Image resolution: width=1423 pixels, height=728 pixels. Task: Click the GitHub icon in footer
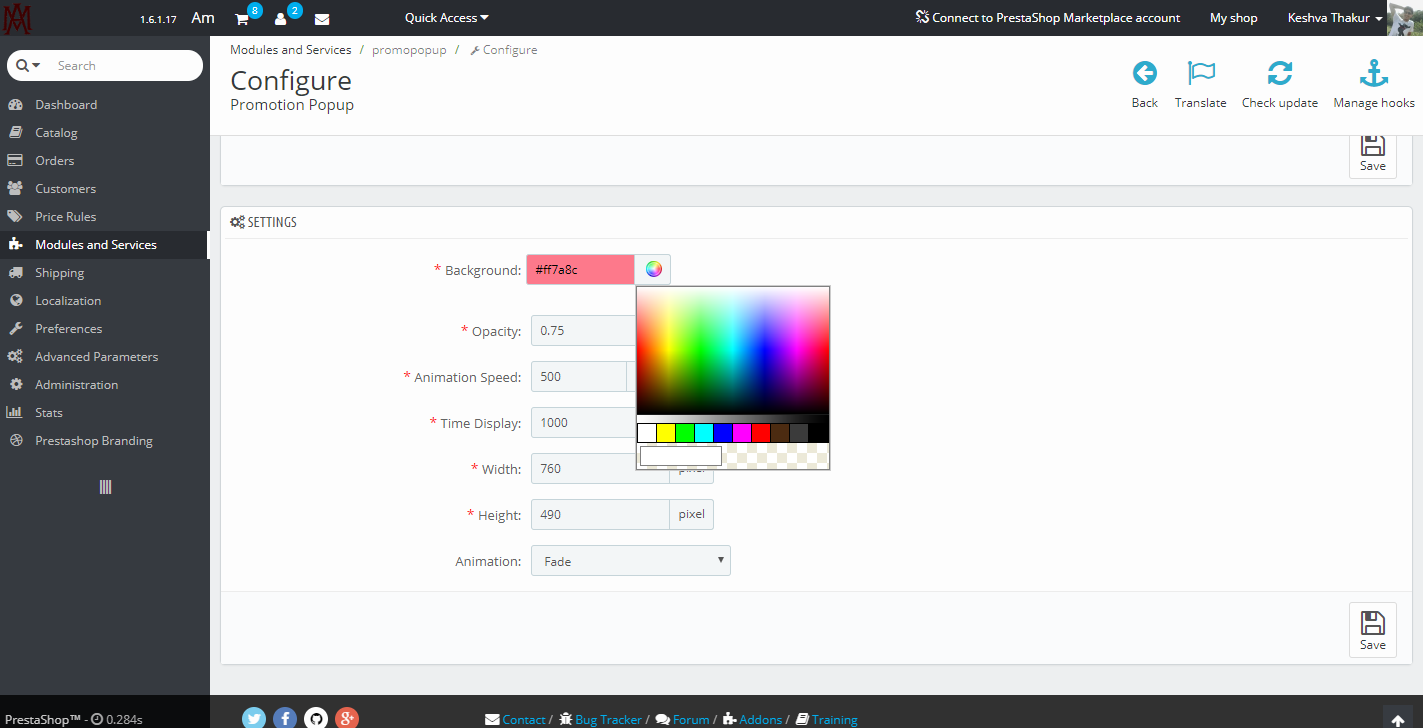click(316, 718)
